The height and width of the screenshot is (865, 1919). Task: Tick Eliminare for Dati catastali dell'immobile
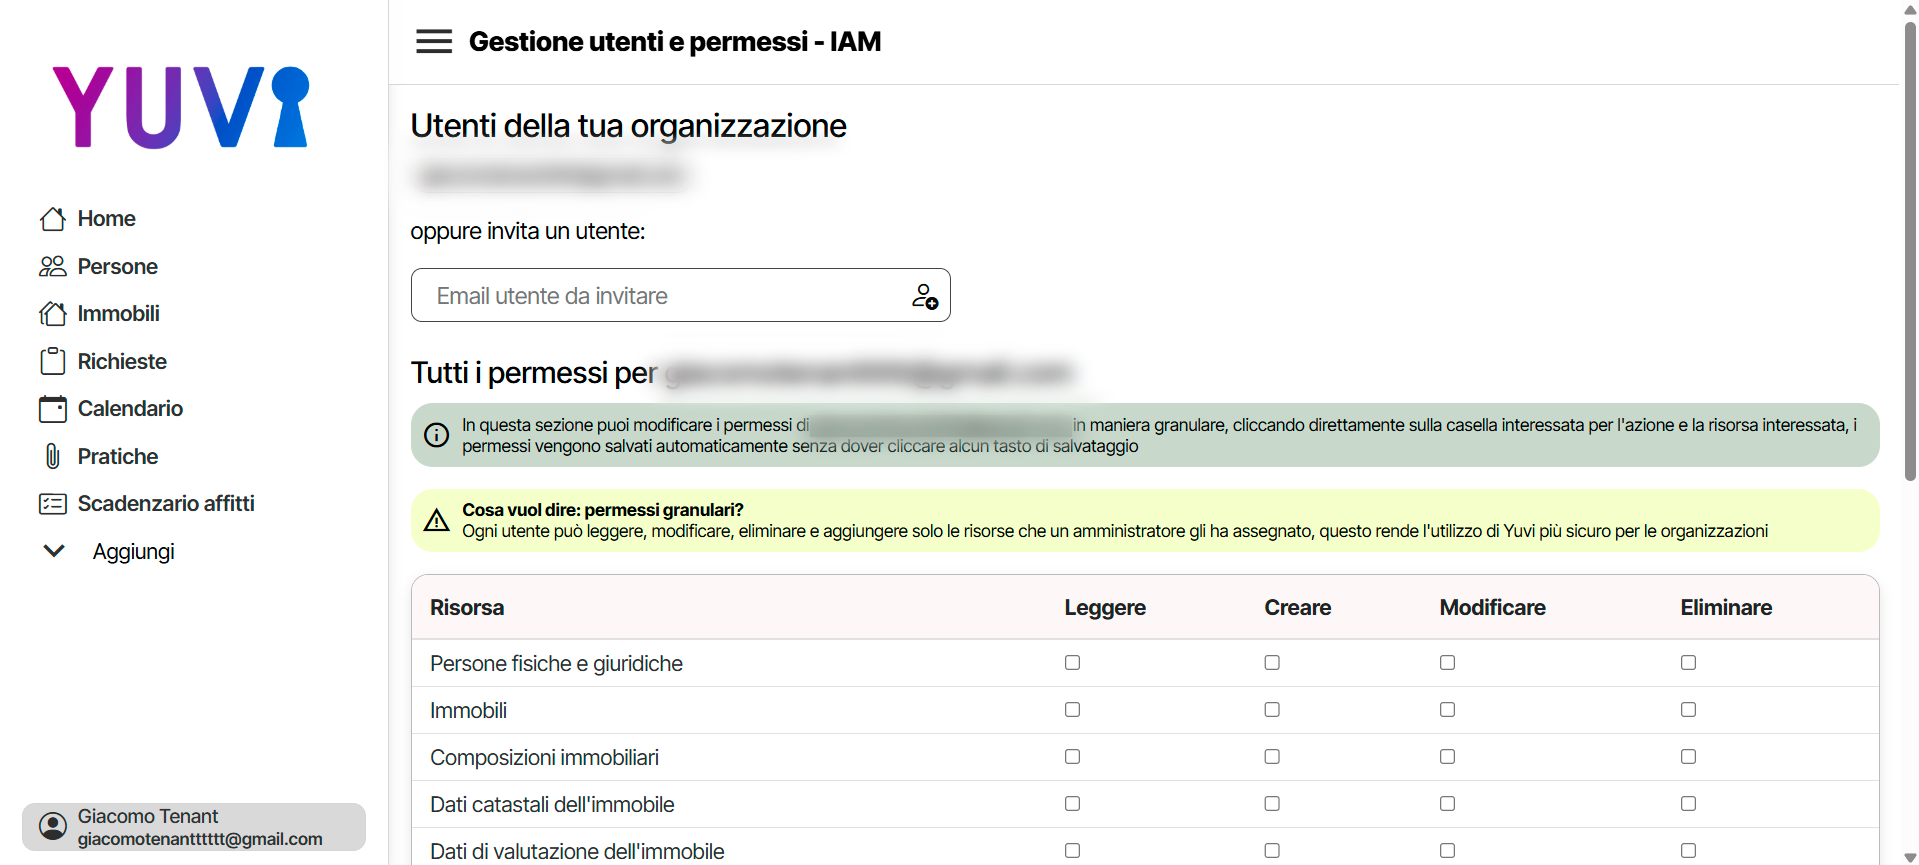click(1688, 804)
